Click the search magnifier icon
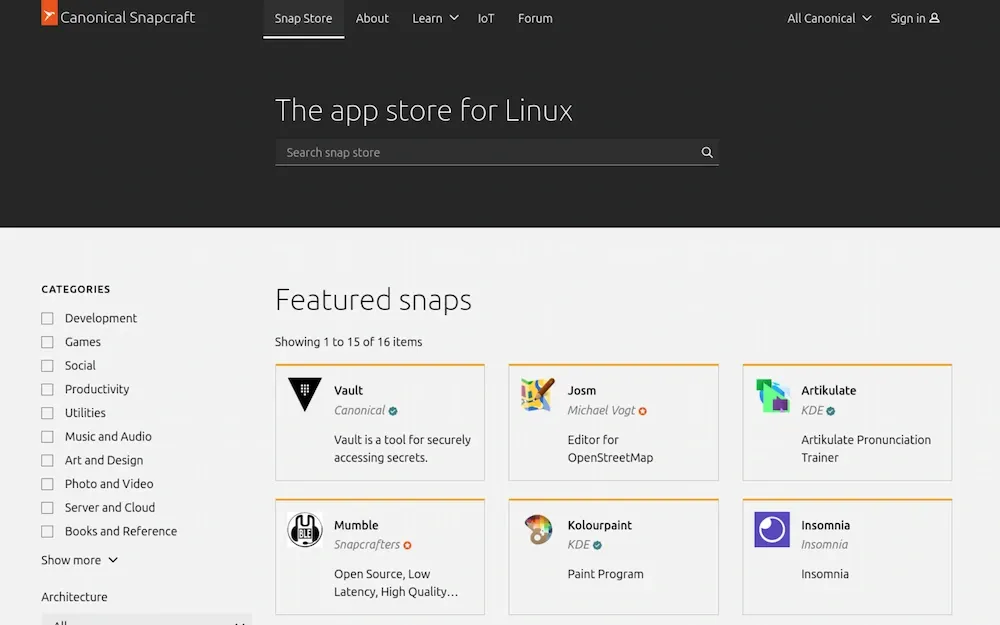1000x625 pixels. tap(707, 152)
